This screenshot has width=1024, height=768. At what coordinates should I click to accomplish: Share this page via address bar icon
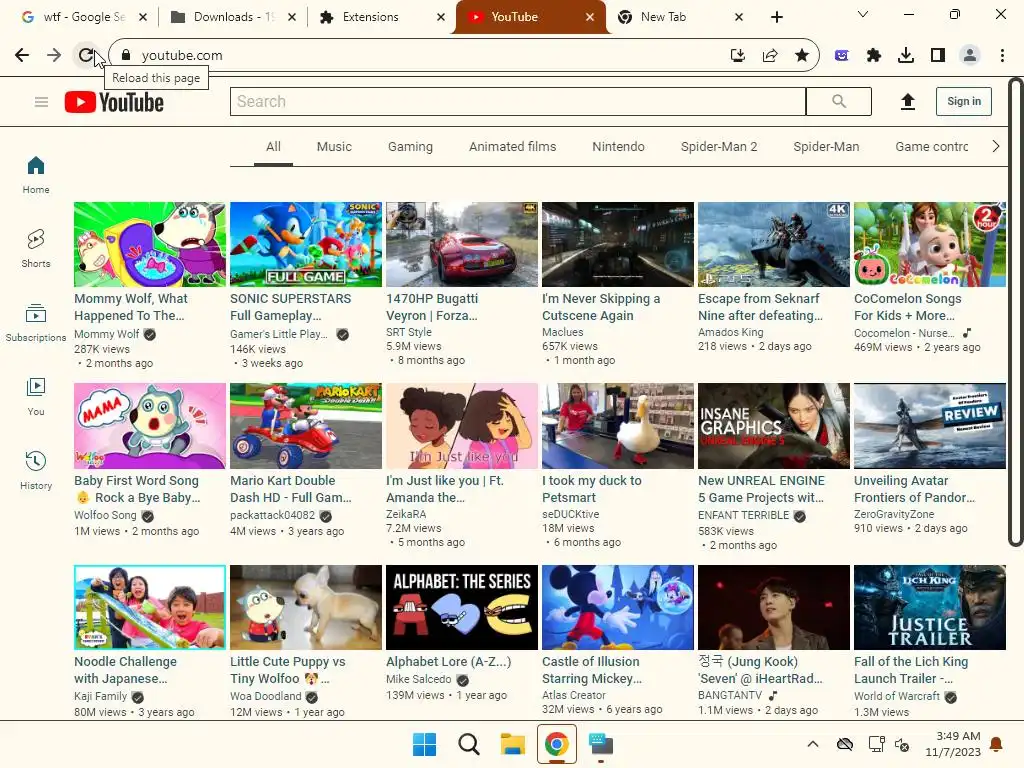[x=770, y=56]
